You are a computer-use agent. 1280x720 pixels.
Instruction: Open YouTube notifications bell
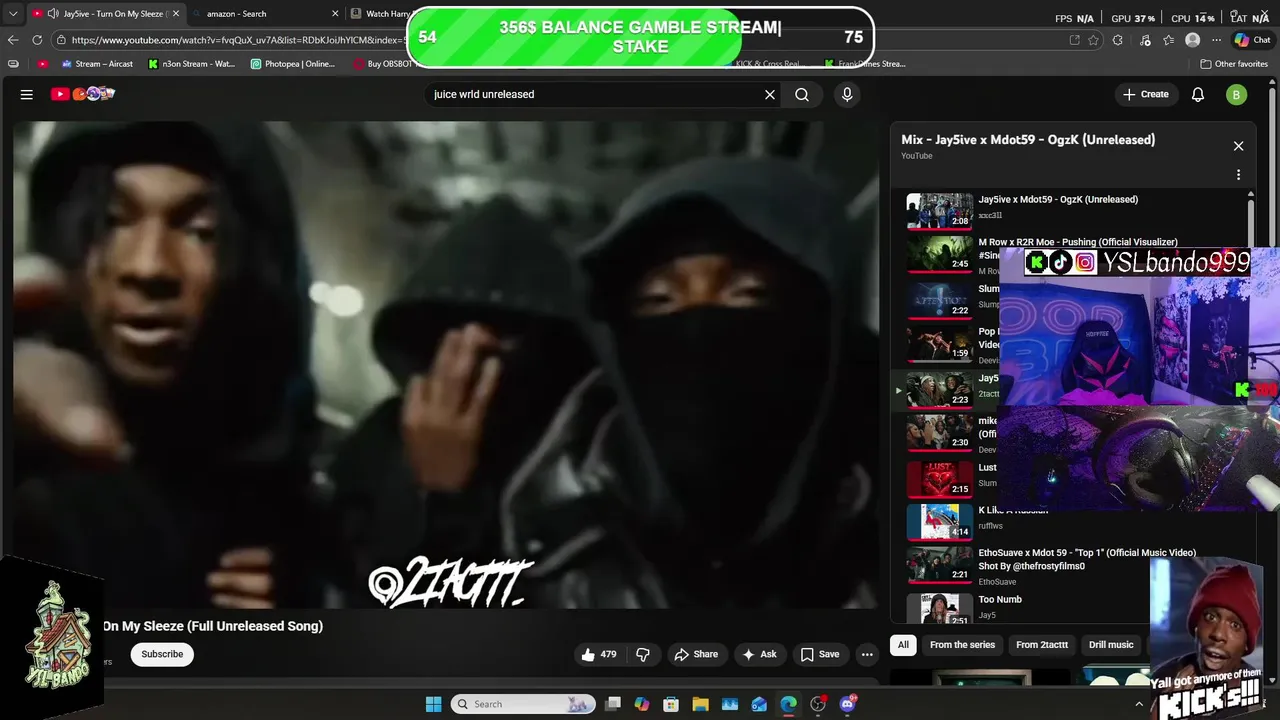tap(1198, 94)
